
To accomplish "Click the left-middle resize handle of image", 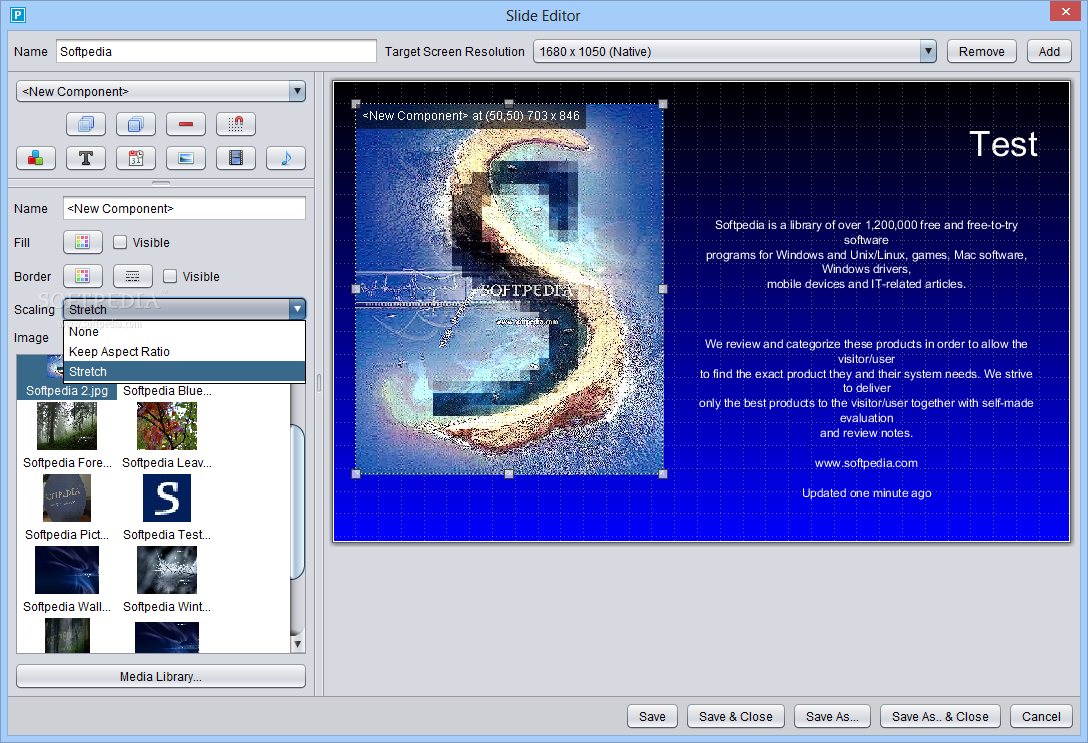I will (356, 289).
